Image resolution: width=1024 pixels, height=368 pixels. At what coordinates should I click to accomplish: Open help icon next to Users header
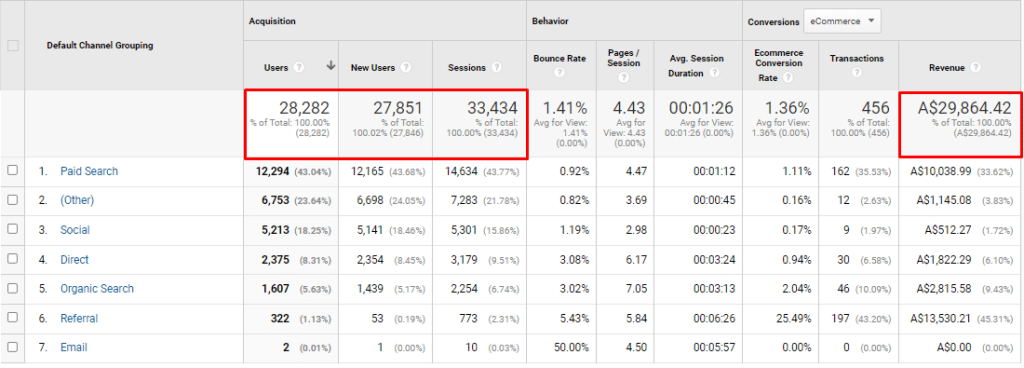tap(298, 67)
